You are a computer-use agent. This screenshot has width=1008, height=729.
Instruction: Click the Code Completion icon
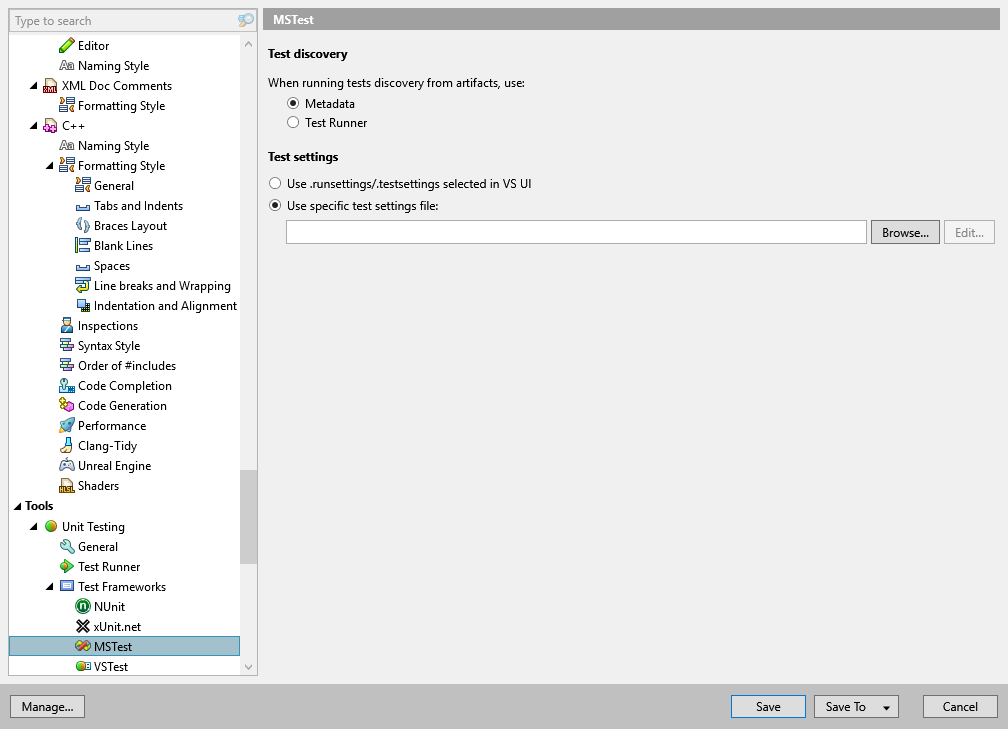point(67,386)
